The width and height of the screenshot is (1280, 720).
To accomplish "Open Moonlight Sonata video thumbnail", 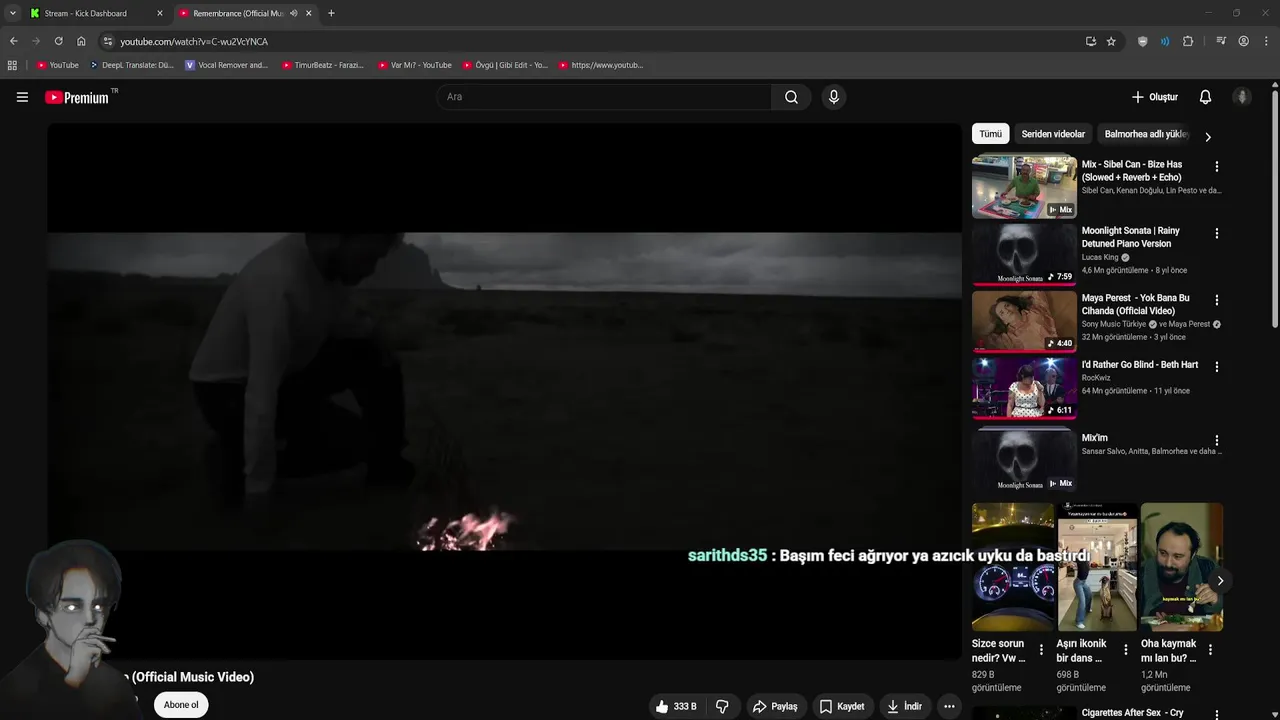I will [1024, 253].
